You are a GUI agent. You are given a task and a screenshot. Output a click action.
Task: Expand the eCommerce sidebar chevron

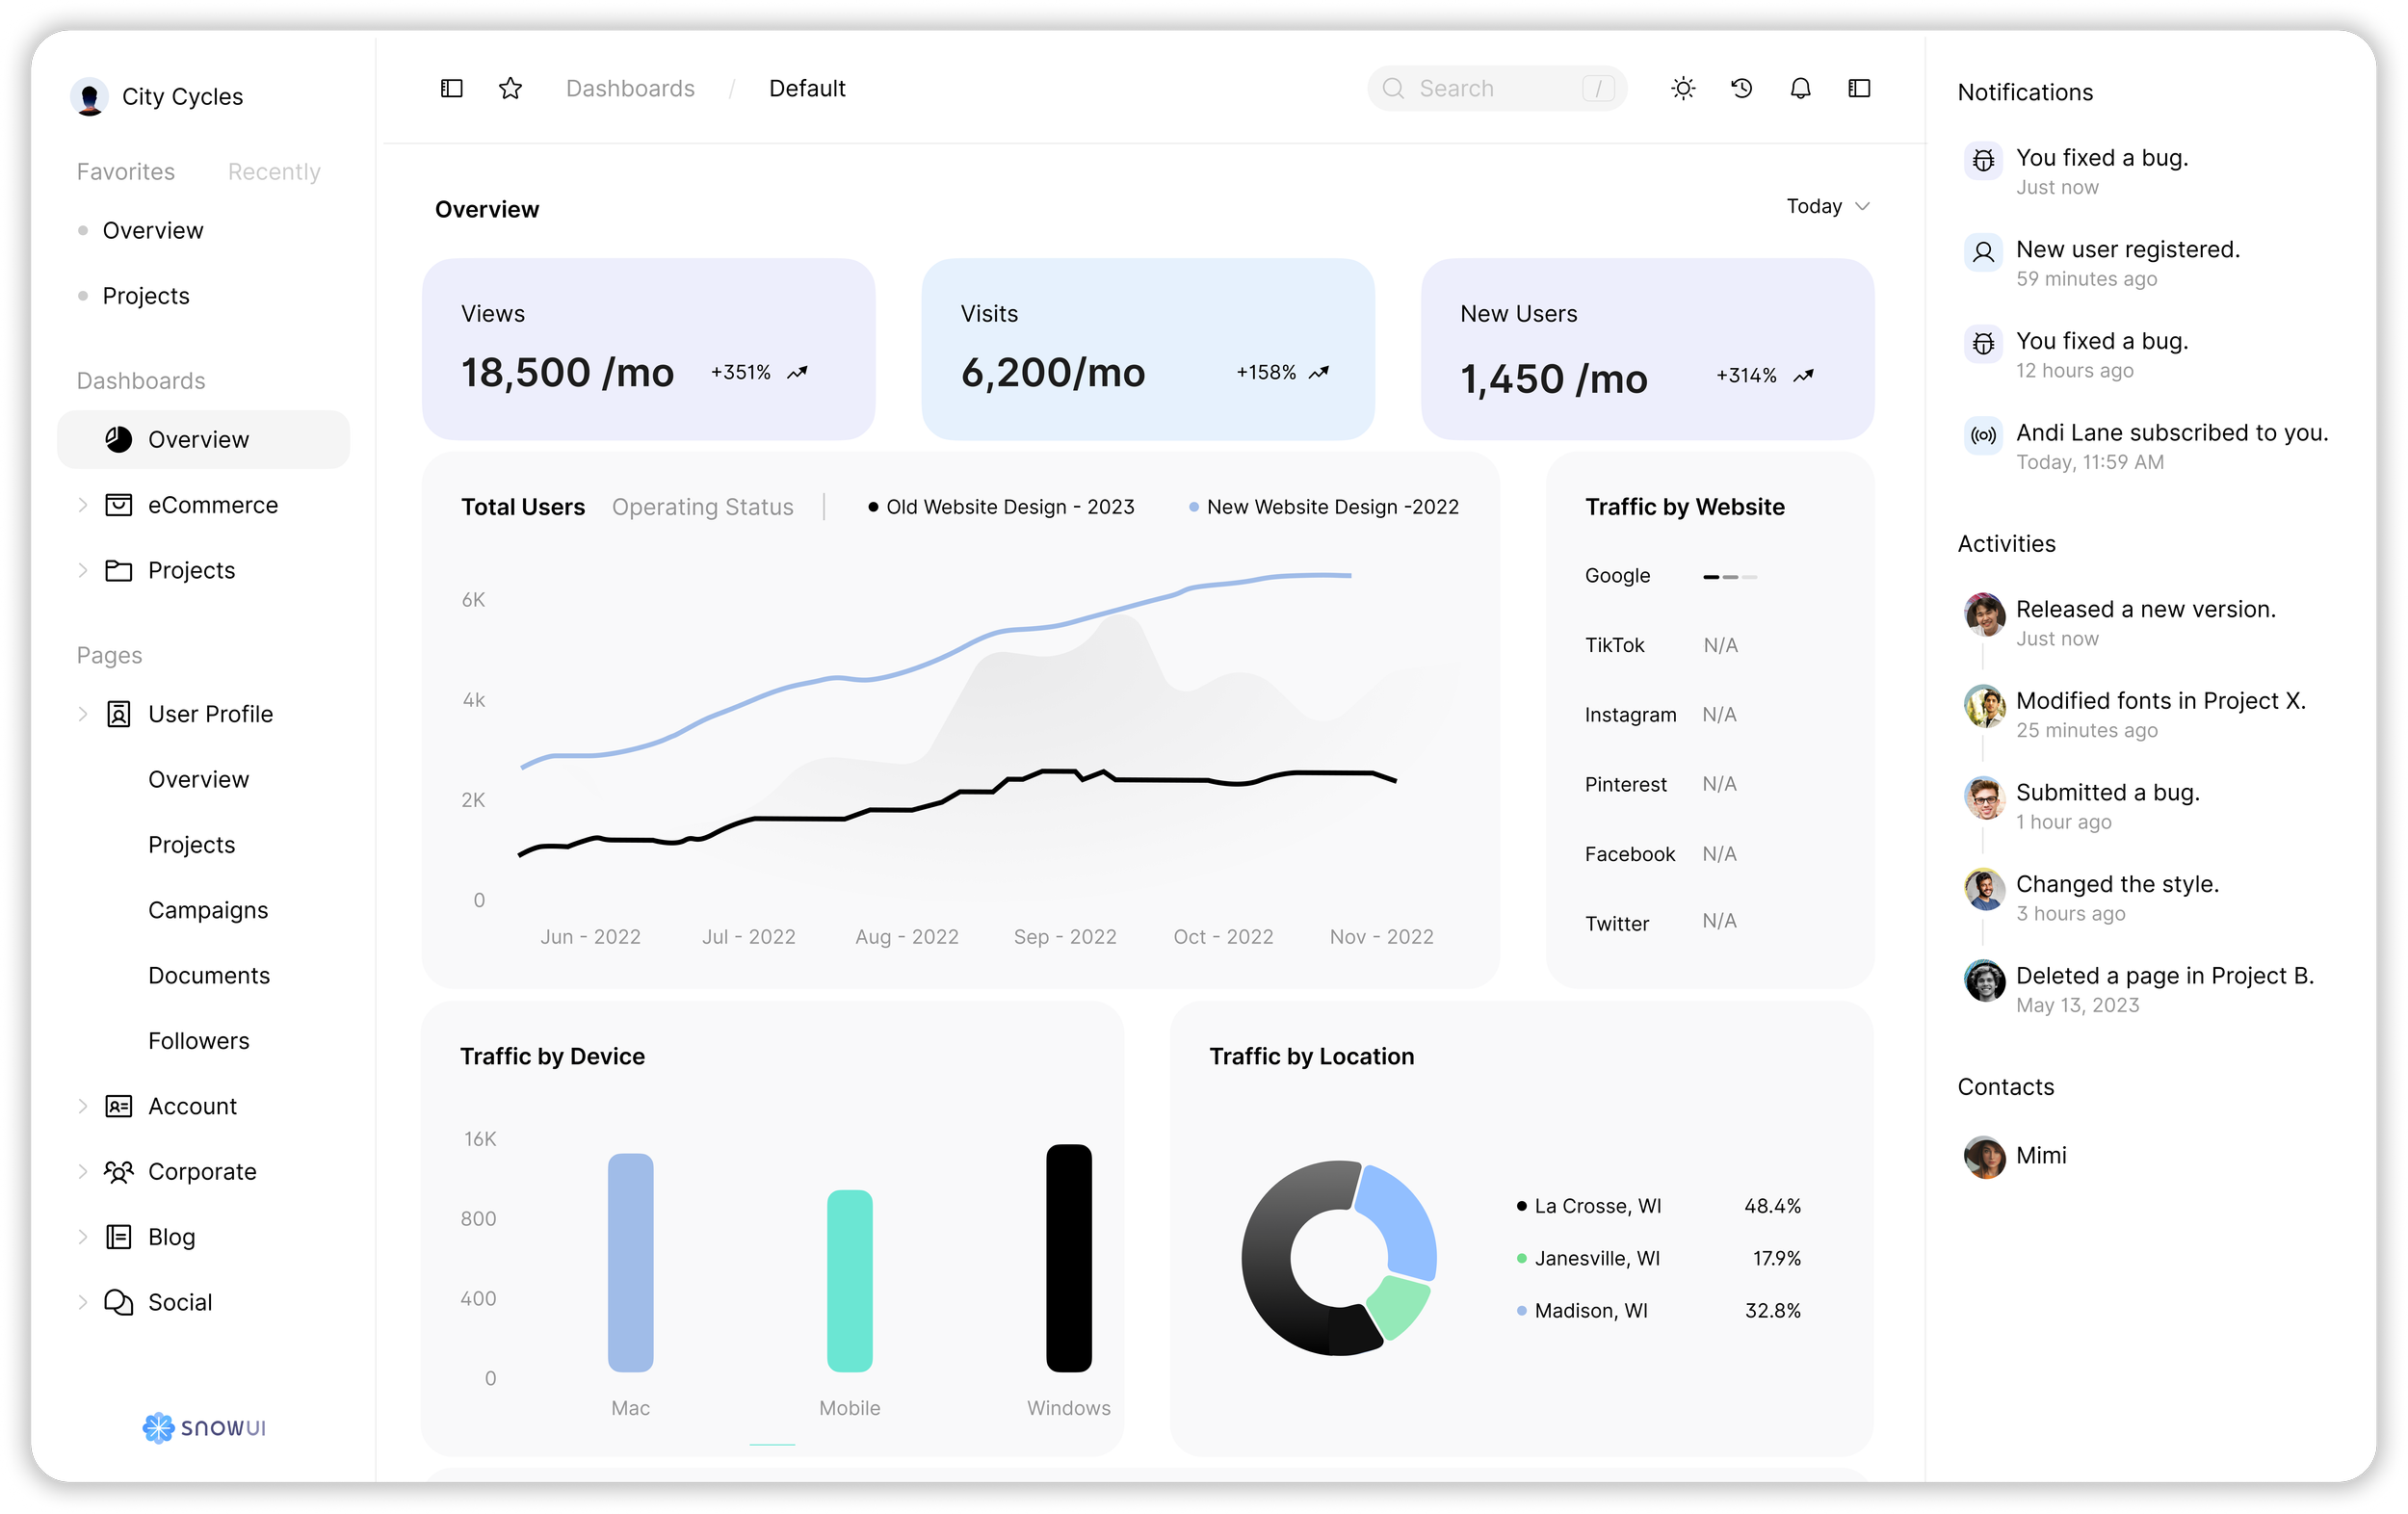(83, 505)
